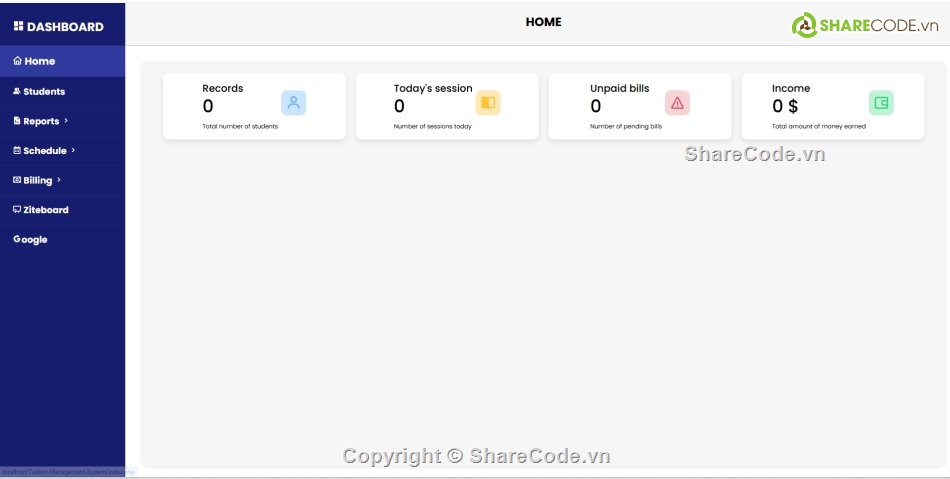Open the Google link in sidebar
Viewport: 950px width, 479px height.
coord(30,240)
